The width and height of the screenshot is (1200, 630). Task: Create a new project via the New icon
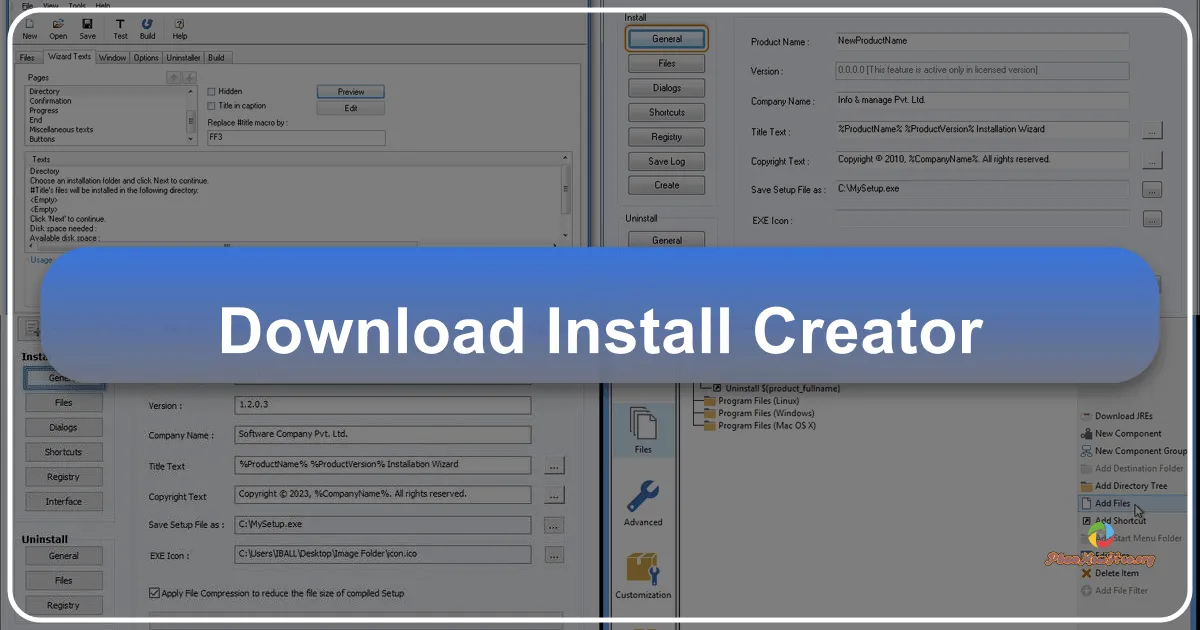29,28
